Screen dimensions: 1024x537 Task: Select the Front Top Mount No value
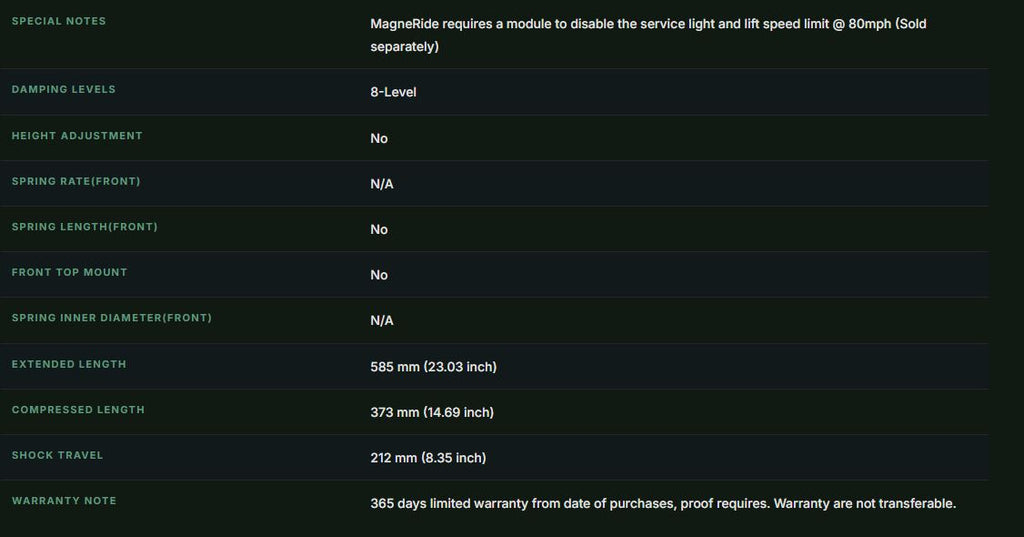click(379, 275)
